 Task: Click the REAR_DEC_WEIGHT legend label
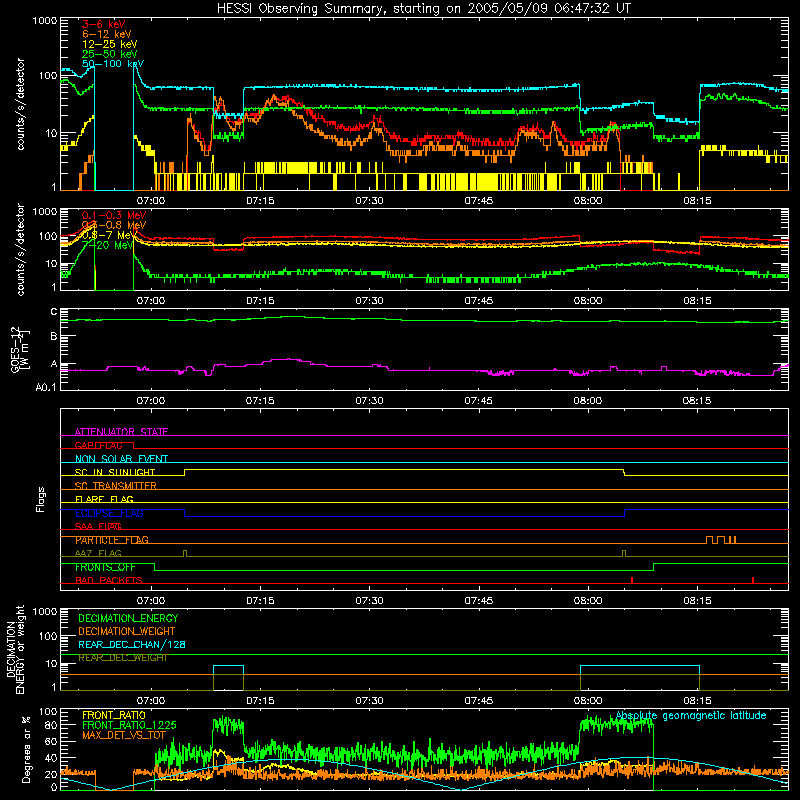point(122,658)
